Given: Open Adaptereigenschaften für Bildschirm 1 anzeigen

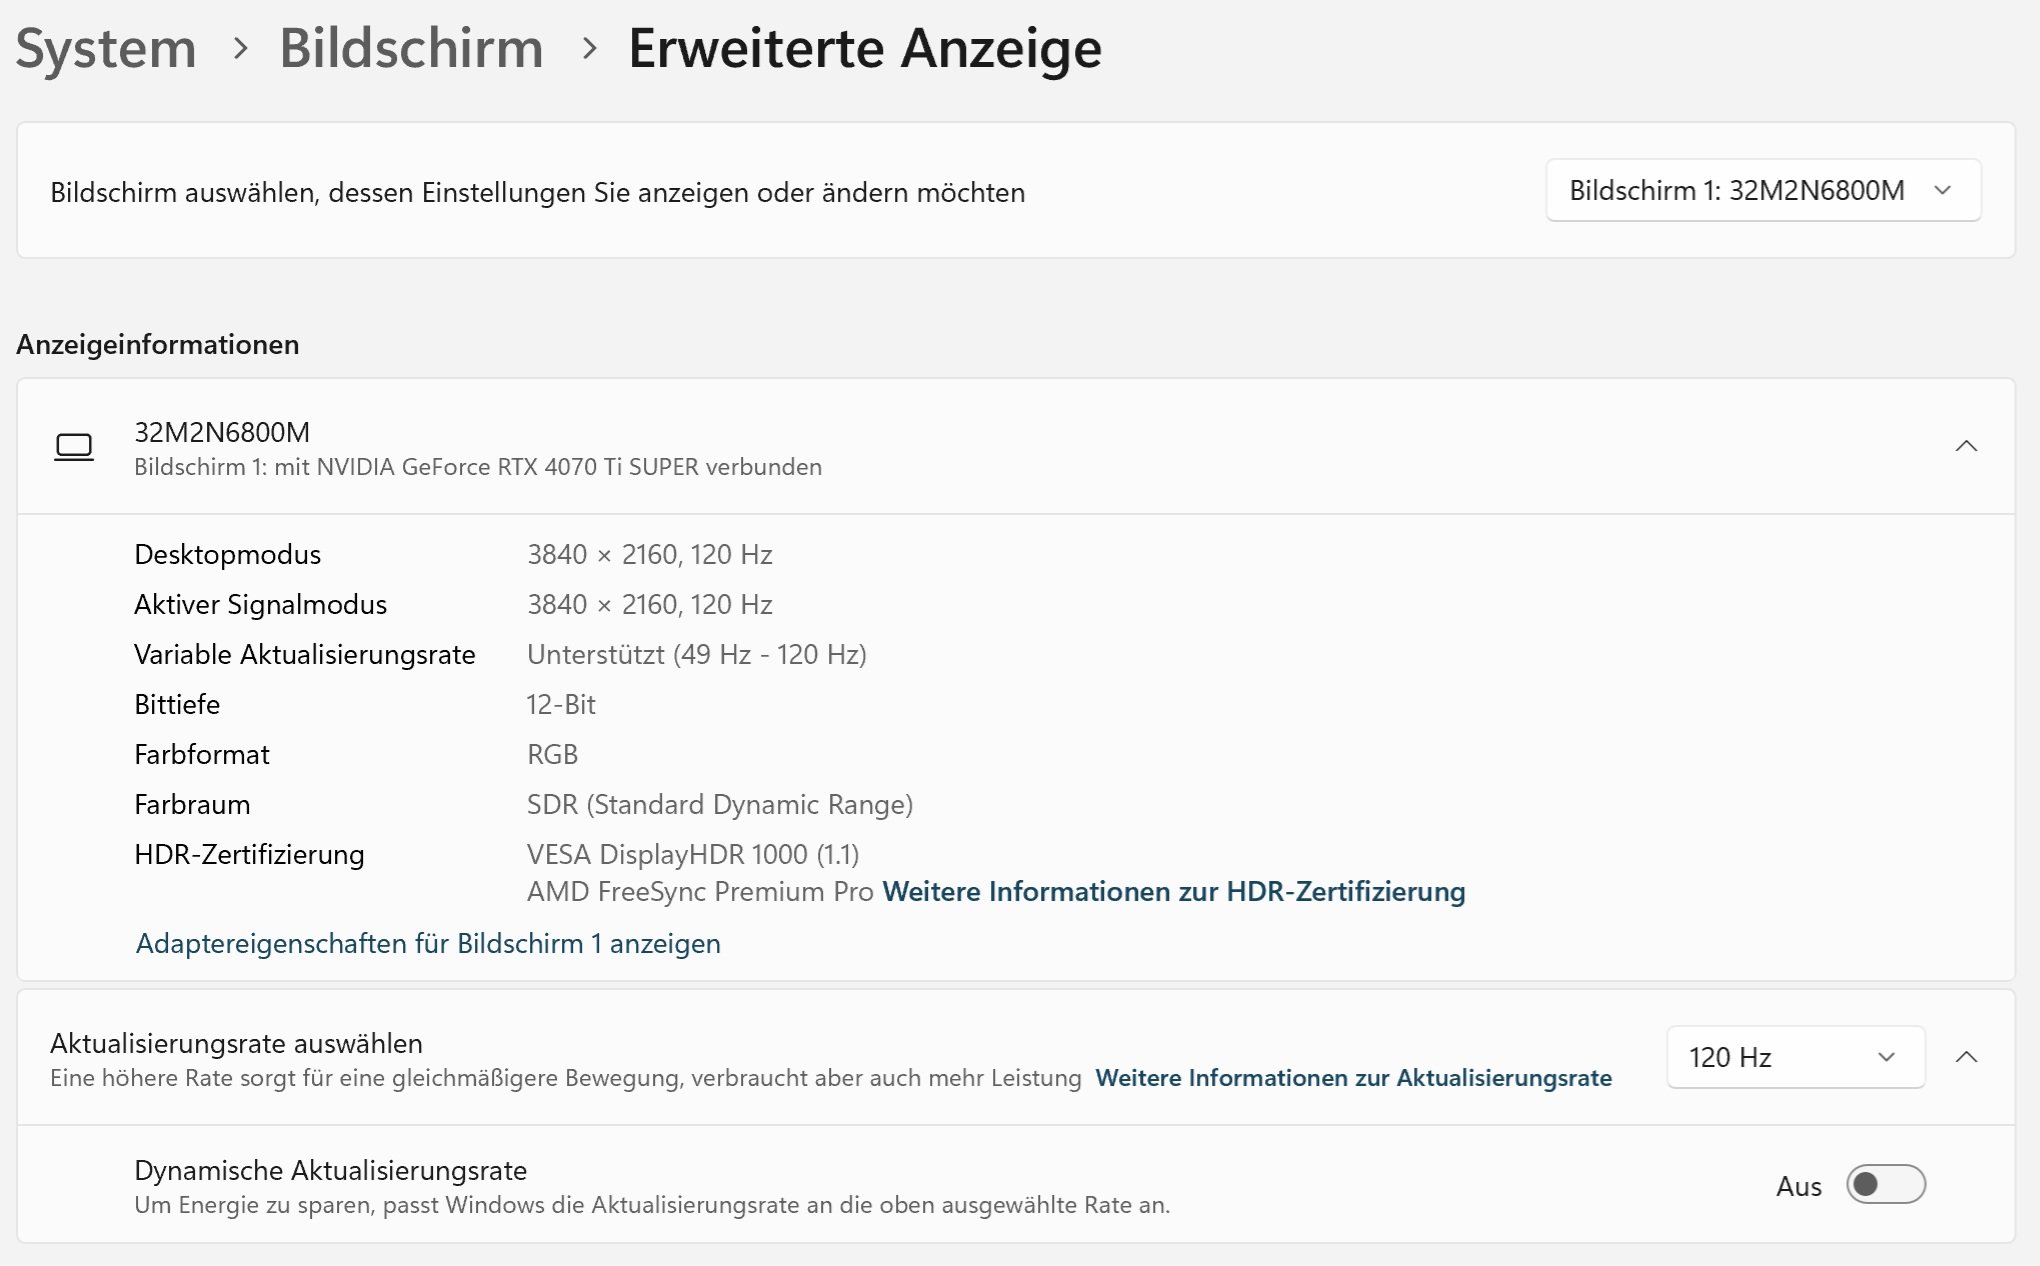Looking at the screenshot, I should [428, 943].
